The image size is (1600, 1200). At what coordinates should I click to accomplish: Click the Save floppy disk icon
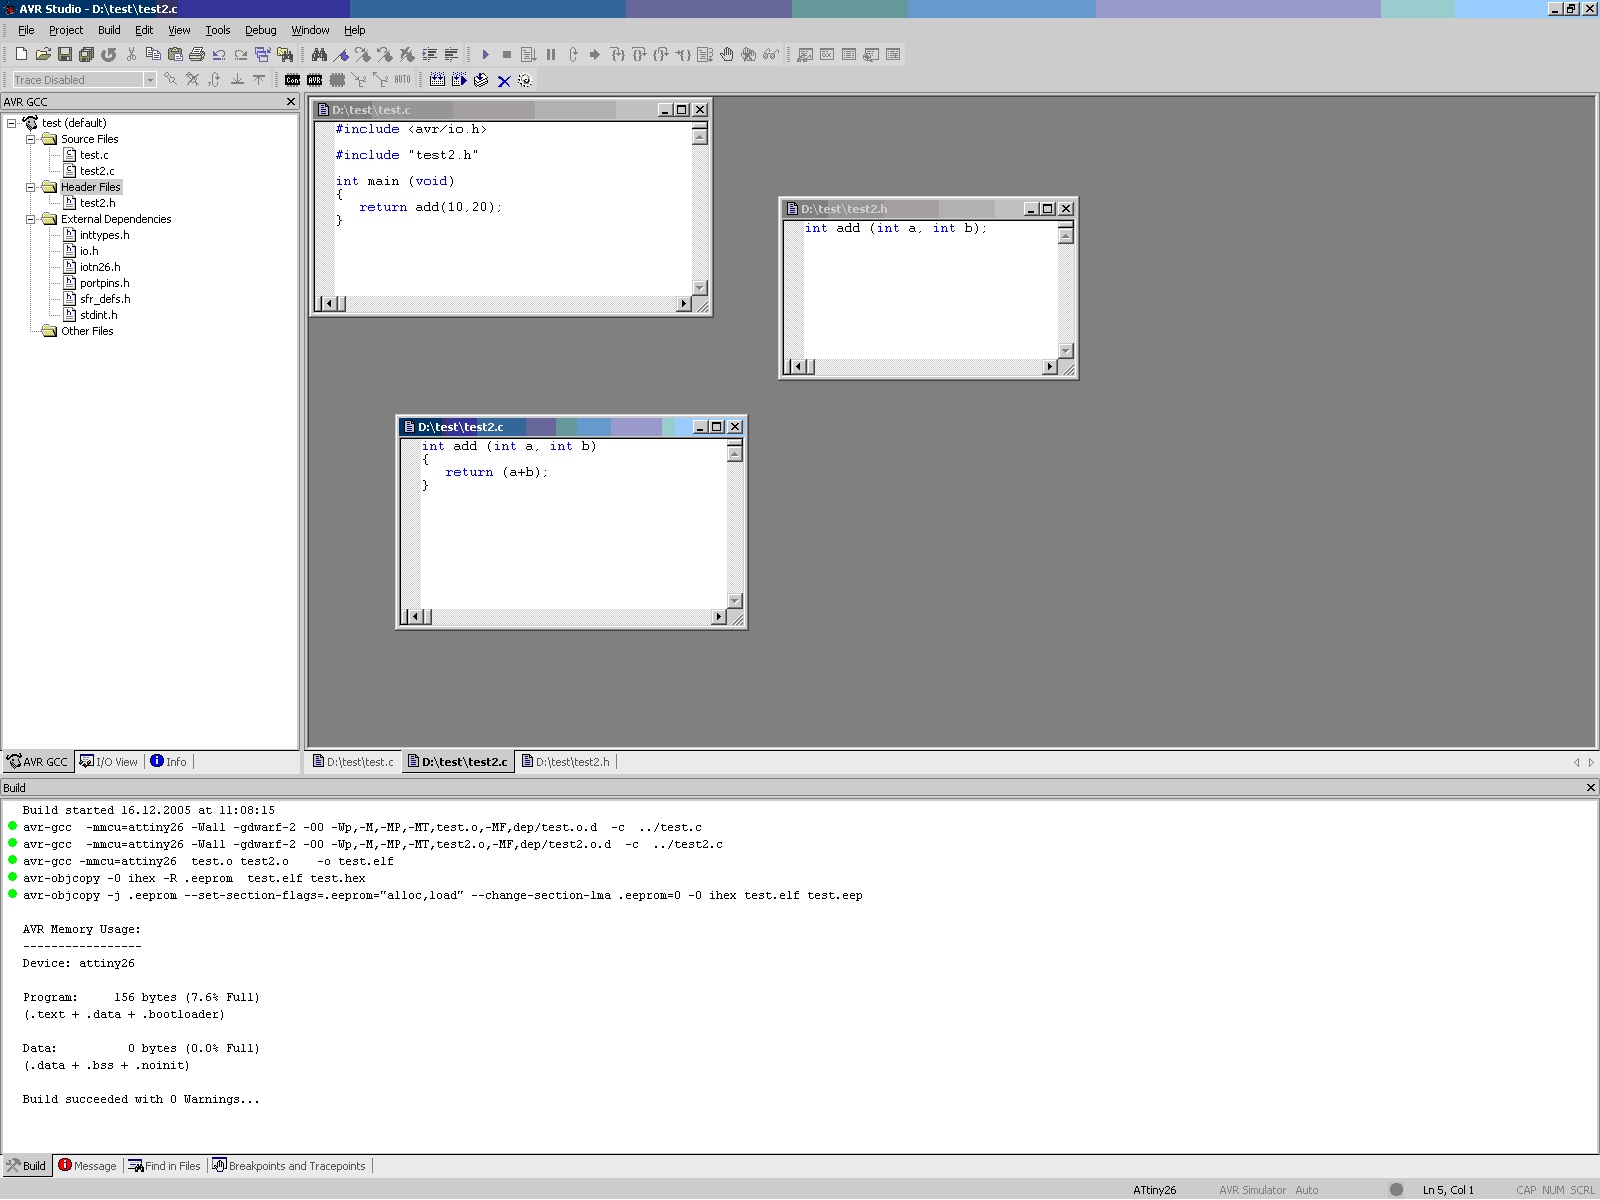(65, 54)
